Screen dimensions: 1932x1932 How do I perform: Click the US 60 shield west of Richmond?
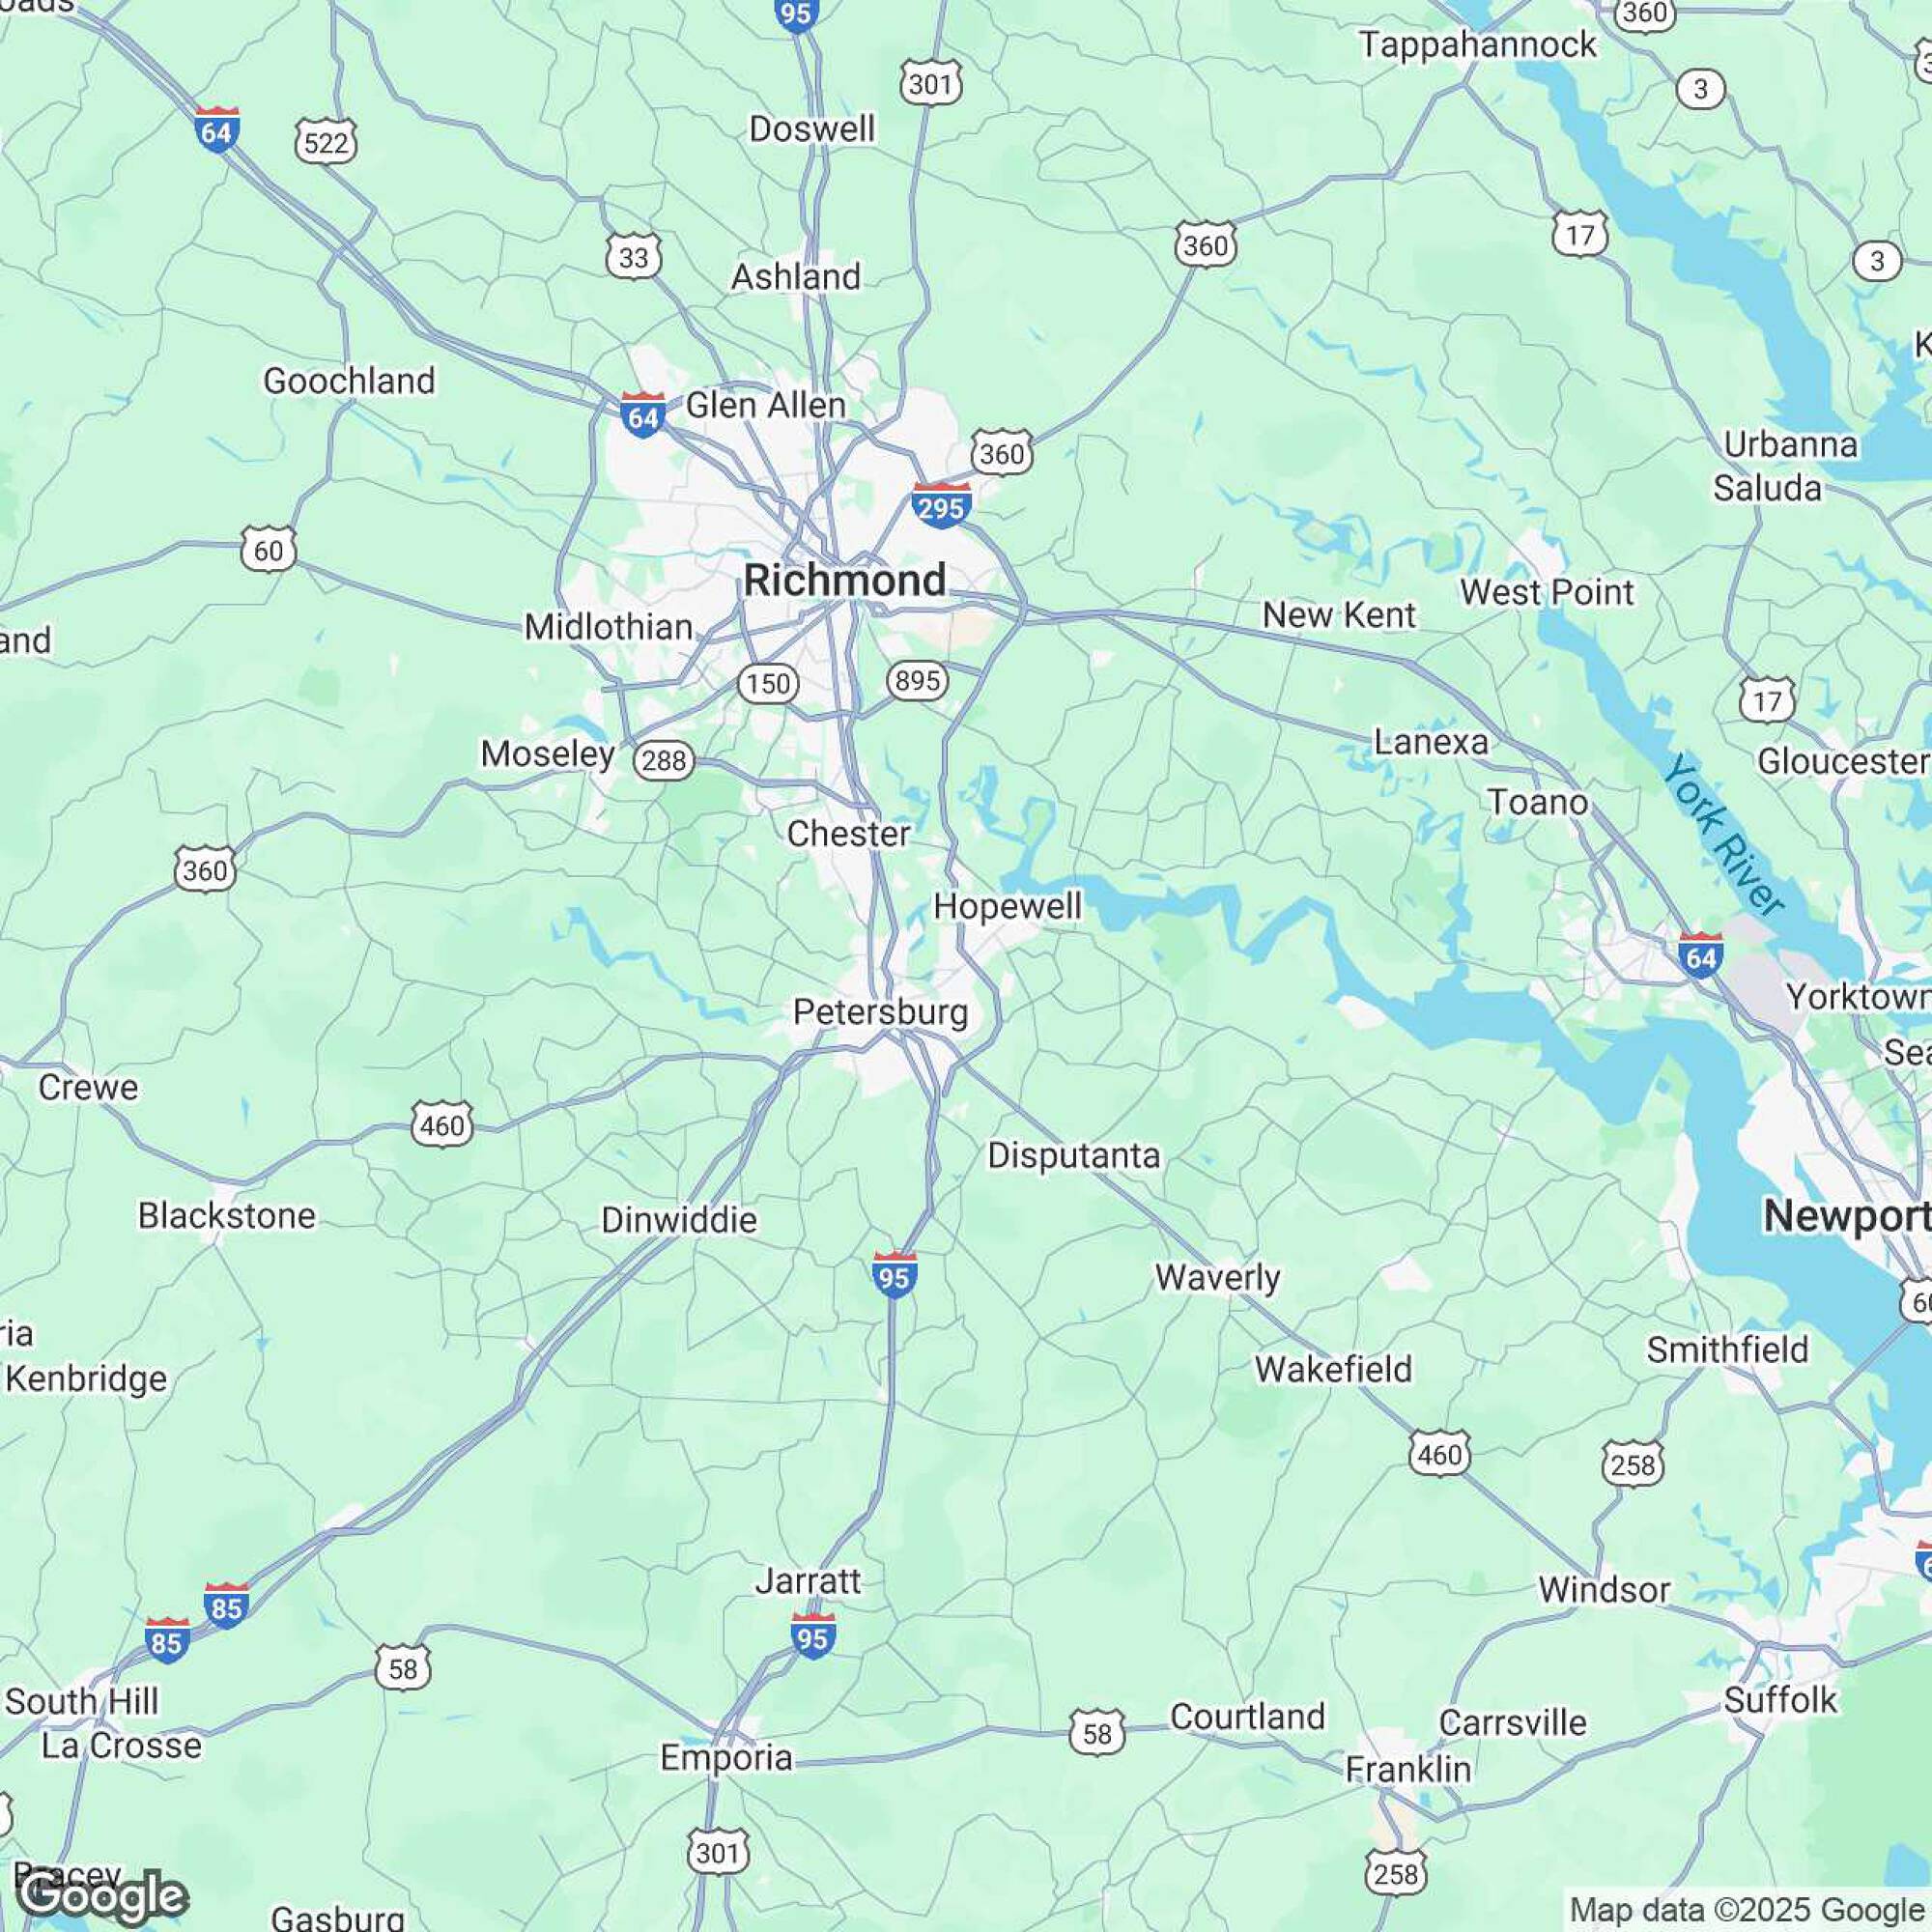268,550
